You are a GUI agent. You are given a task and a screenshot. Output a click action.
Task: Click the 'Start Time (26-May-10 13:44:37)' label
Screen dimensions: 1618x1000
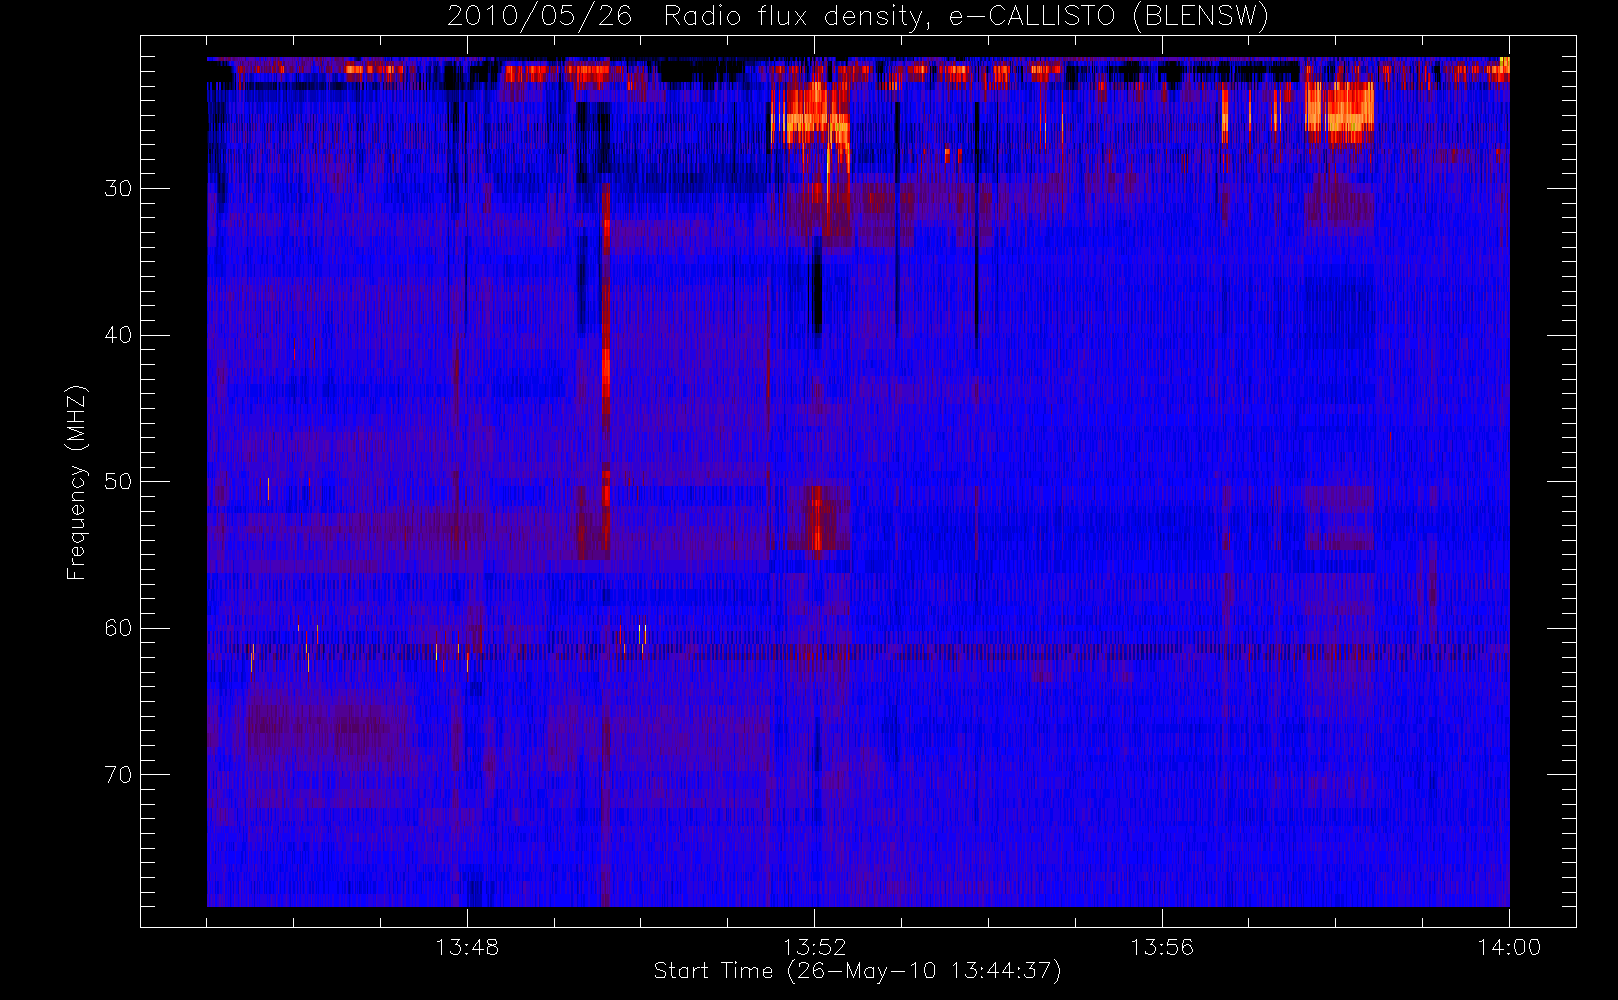[x=857, y=971]
